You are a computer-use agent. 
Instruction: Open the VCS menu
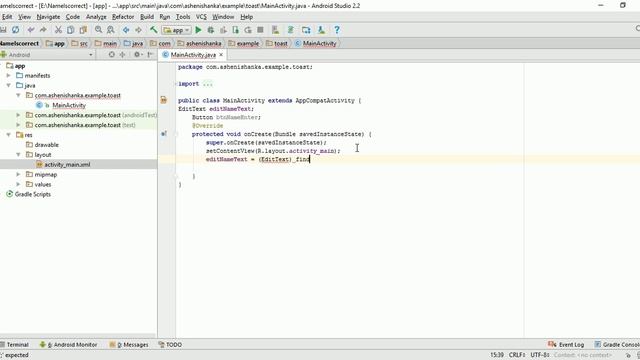tap(201, 17)
